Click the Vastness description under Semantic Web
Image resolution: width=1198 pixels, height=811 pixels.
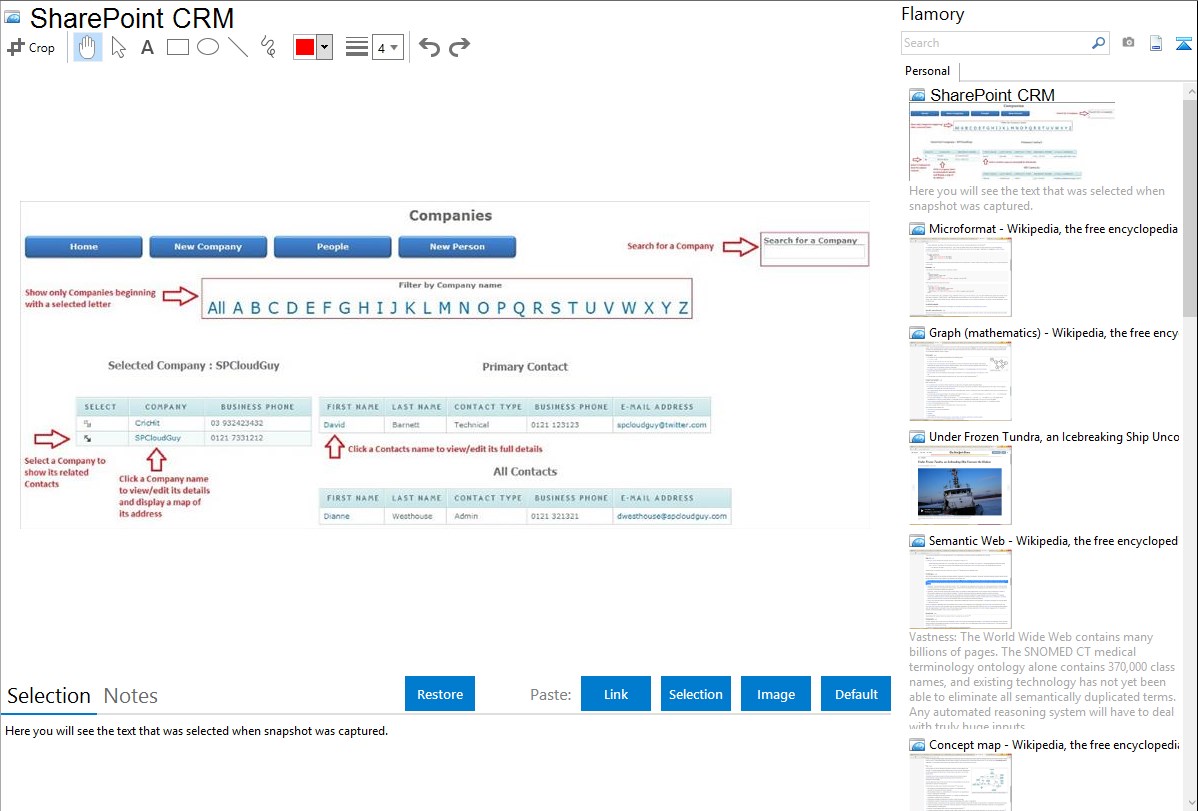tap(1042, 682)
